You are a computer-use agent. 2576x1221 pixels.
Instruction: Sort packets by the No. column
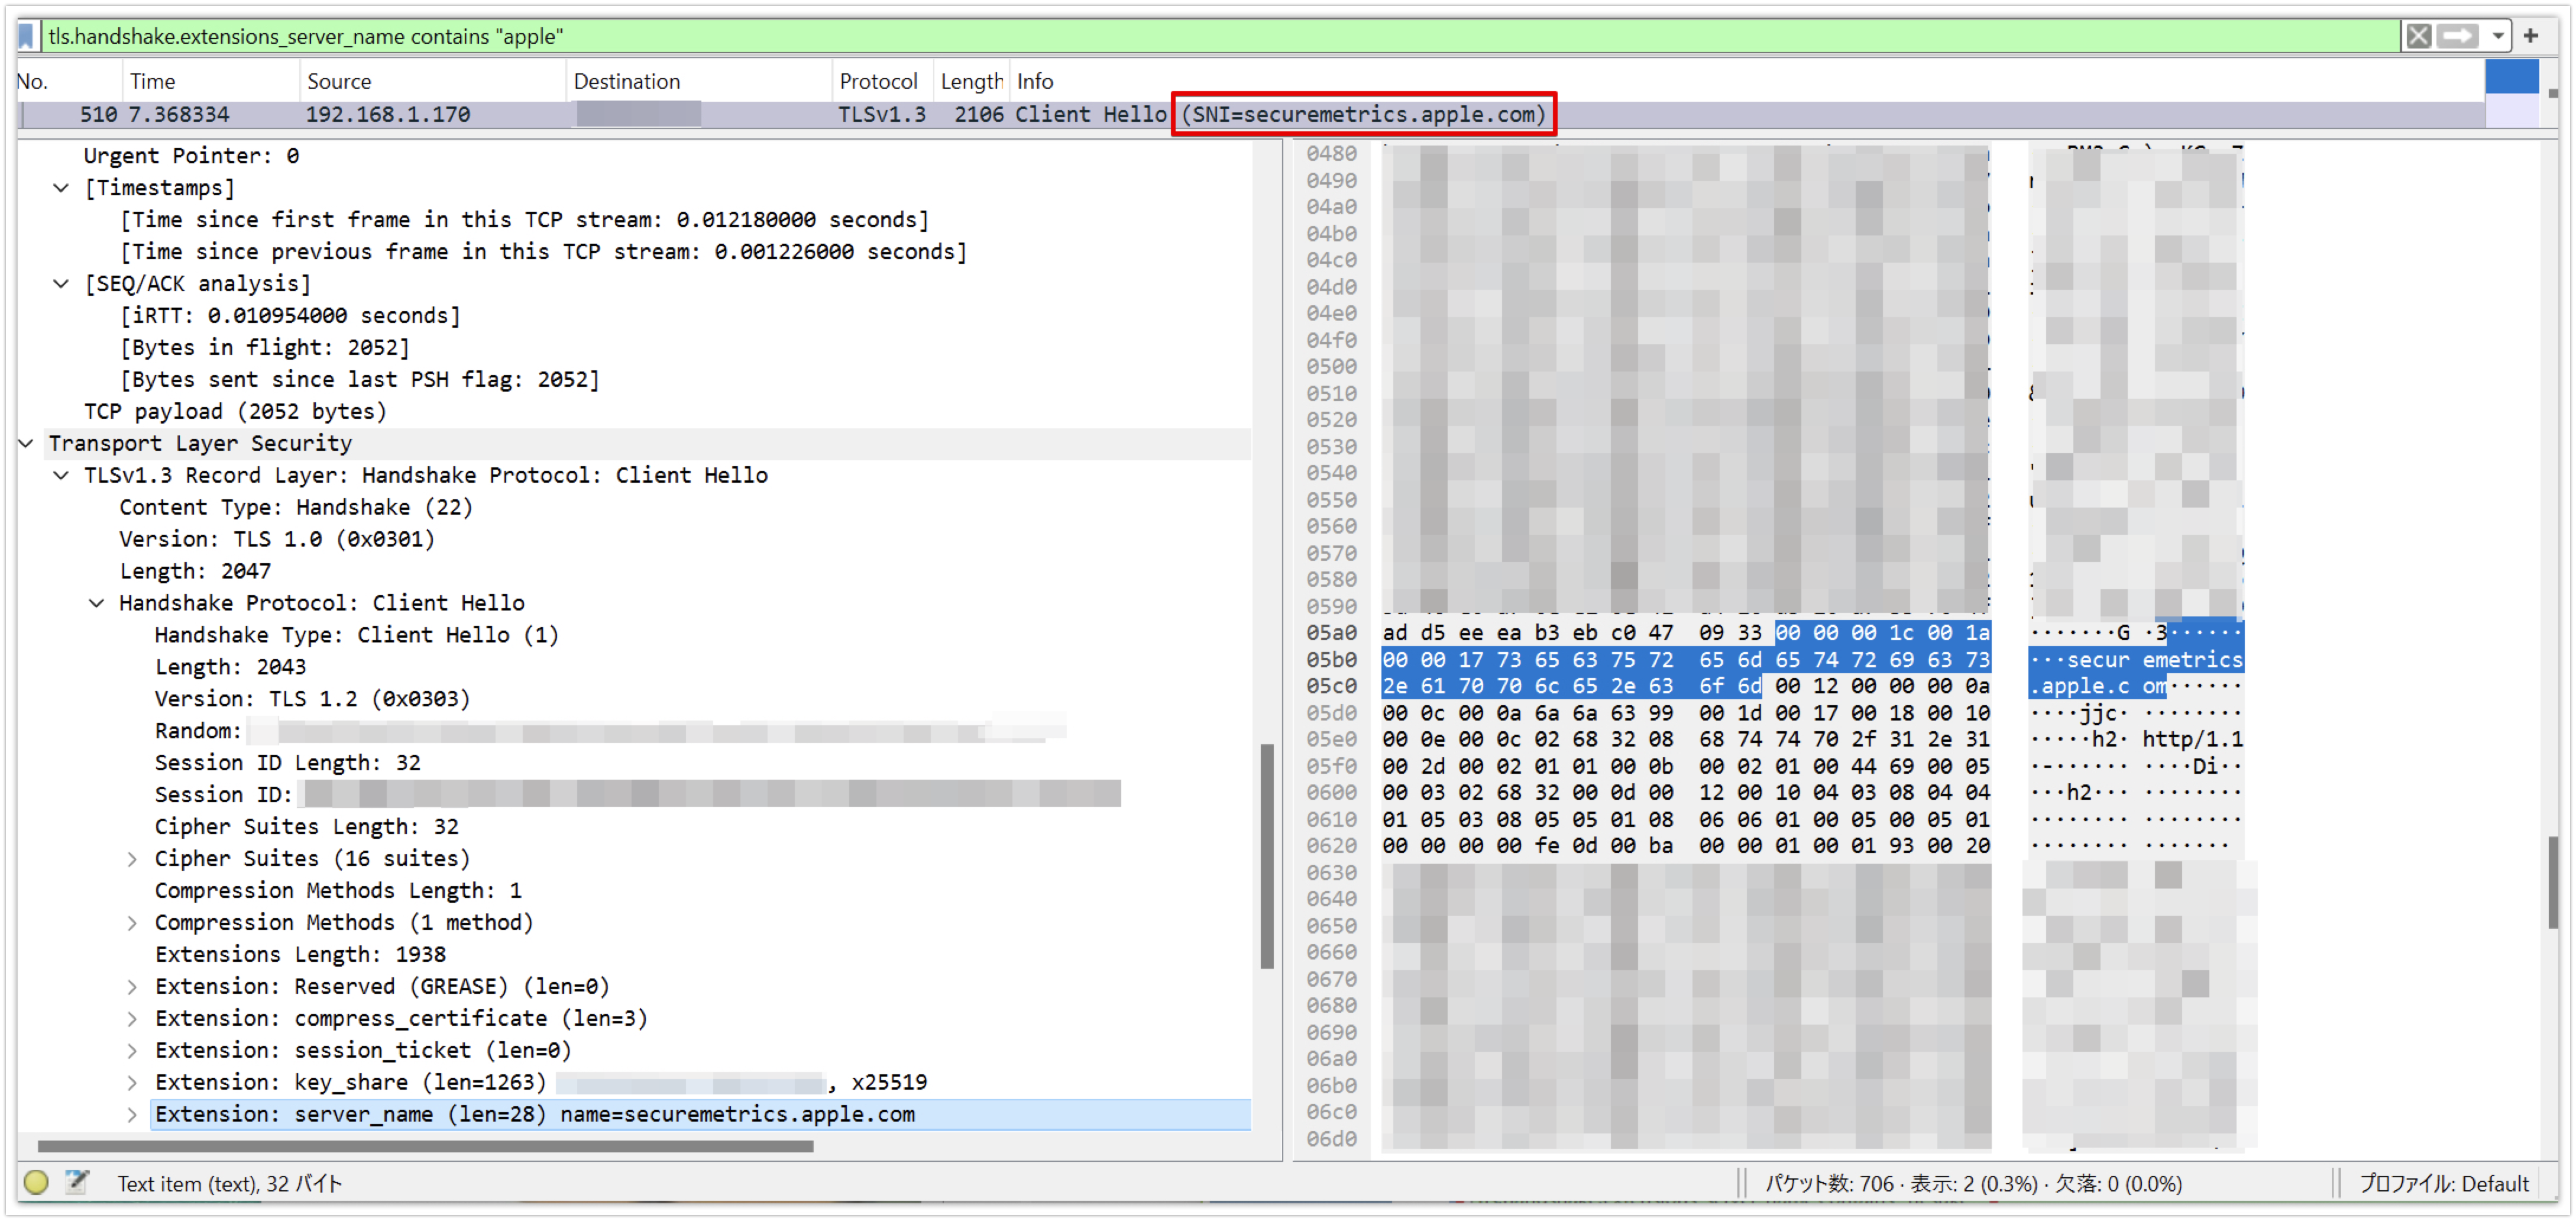pyautogui.click(x=68, y=81)
